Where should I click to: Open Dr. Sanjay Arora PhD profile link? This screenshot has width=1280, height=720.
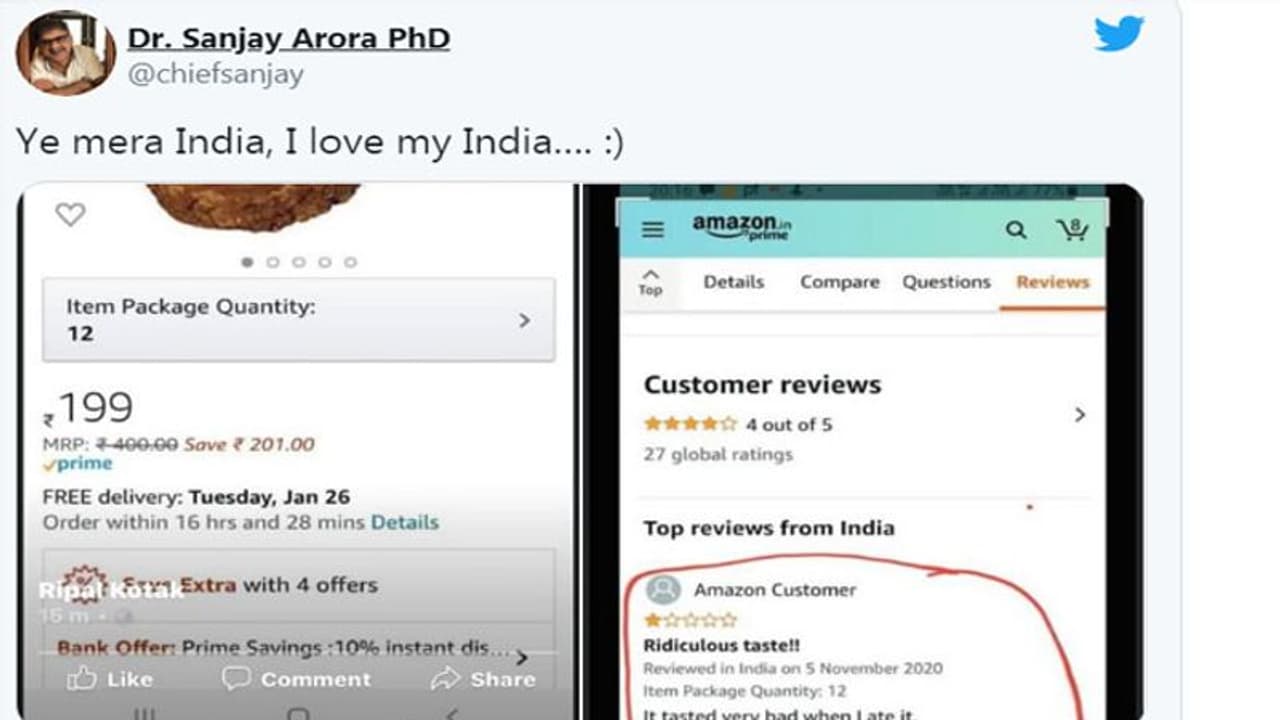coord(289,39)
